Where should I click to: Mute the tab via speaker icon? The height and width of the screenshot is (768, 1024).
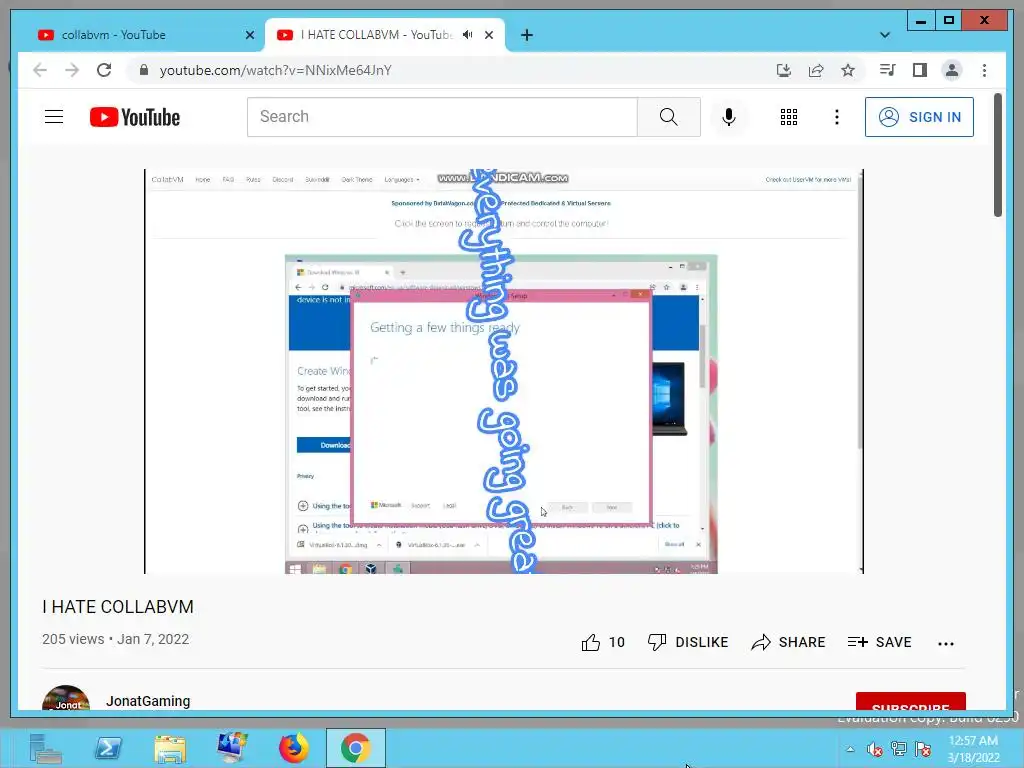pyautogui.click(x=468, y=35)
